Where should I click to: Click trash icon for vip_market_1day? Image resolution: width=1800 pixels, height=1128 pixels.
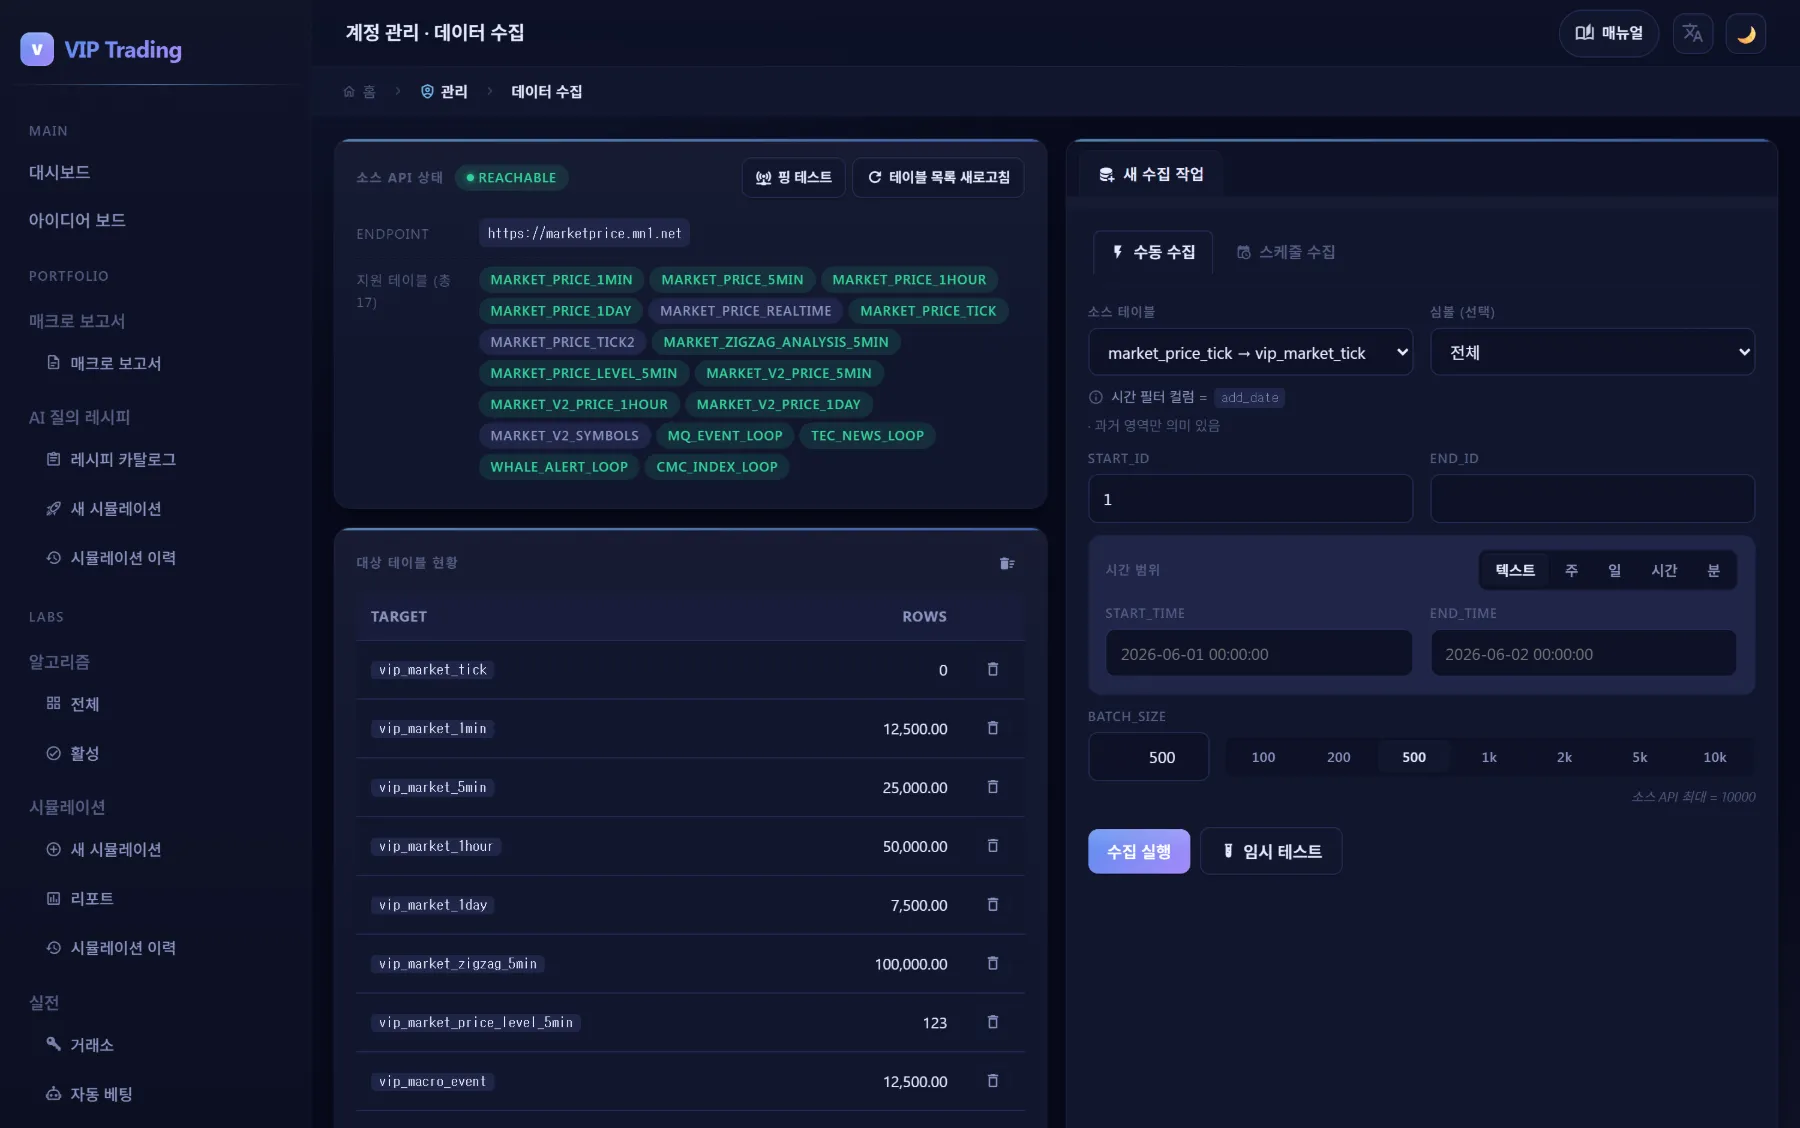click(x=993, y=905)
